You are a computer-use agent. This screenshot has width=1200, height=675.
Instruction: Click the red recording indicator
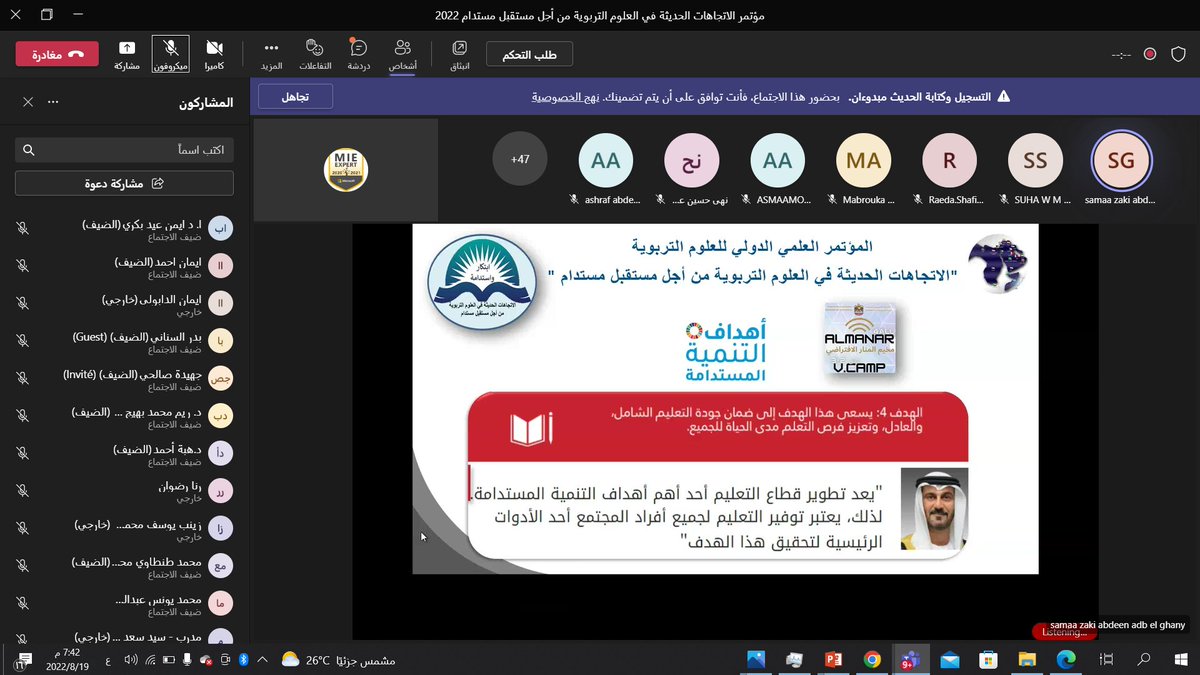pyautogui.click(x=1151, y=54)
